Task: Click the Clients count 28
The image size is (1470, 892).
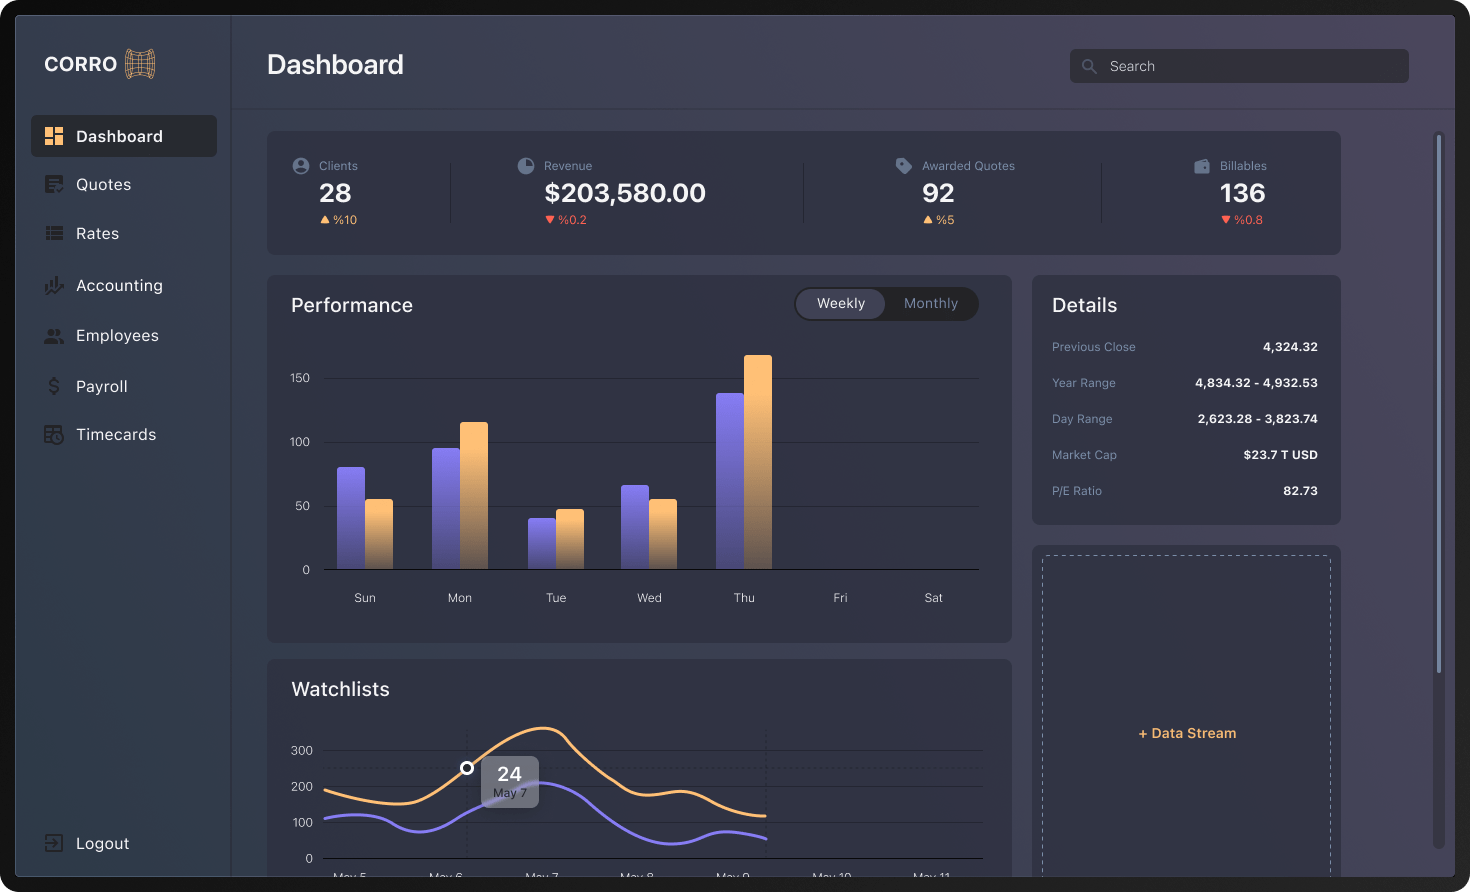Action: [x=335, y=193]
